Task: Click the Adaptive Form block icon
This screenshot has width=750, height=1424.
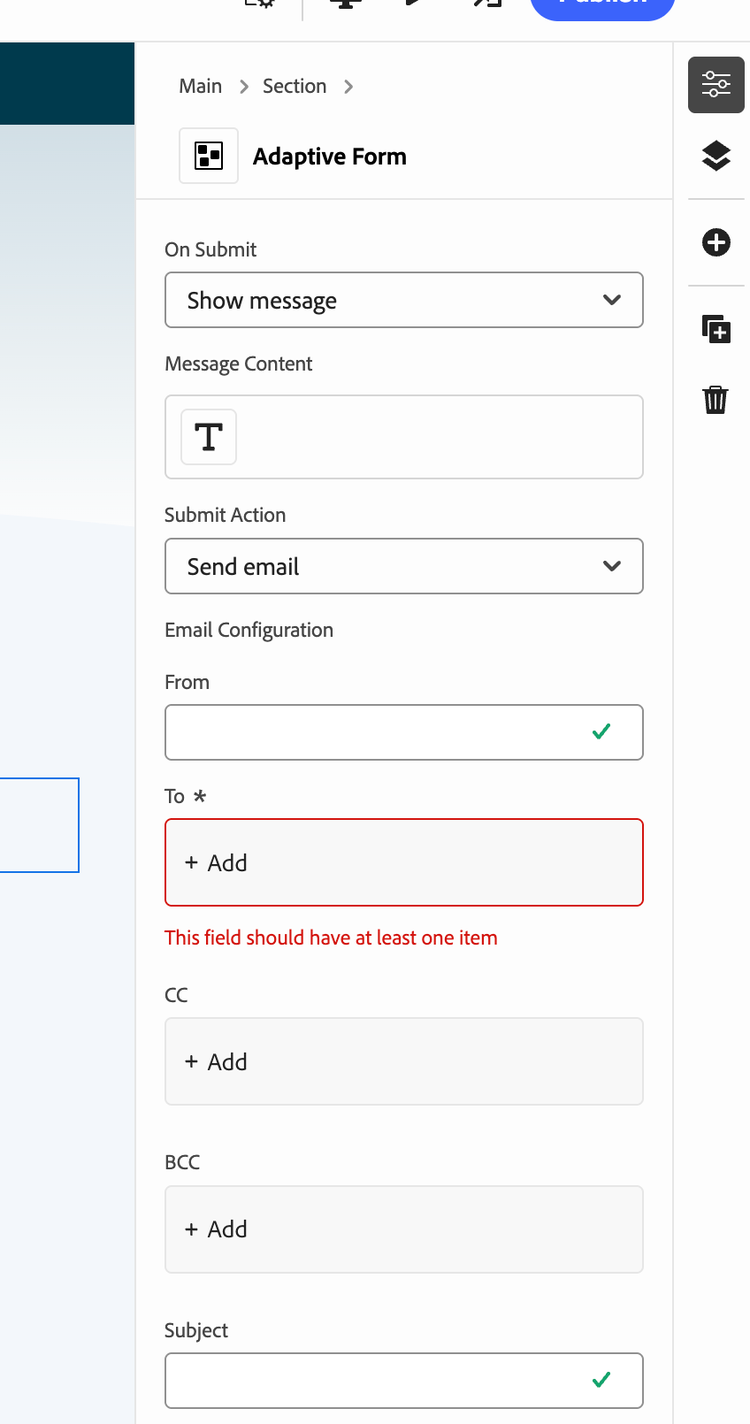Action: pyautogui.click(x=209, y=156)
